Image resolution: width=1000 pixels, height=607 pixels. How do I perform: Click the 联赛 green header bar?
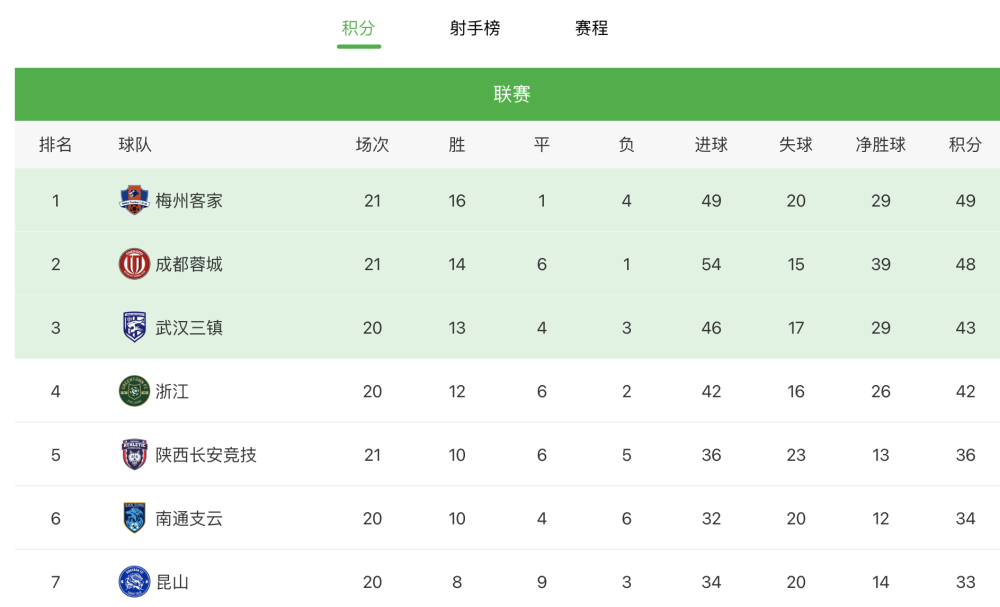[x=507, y=94]
